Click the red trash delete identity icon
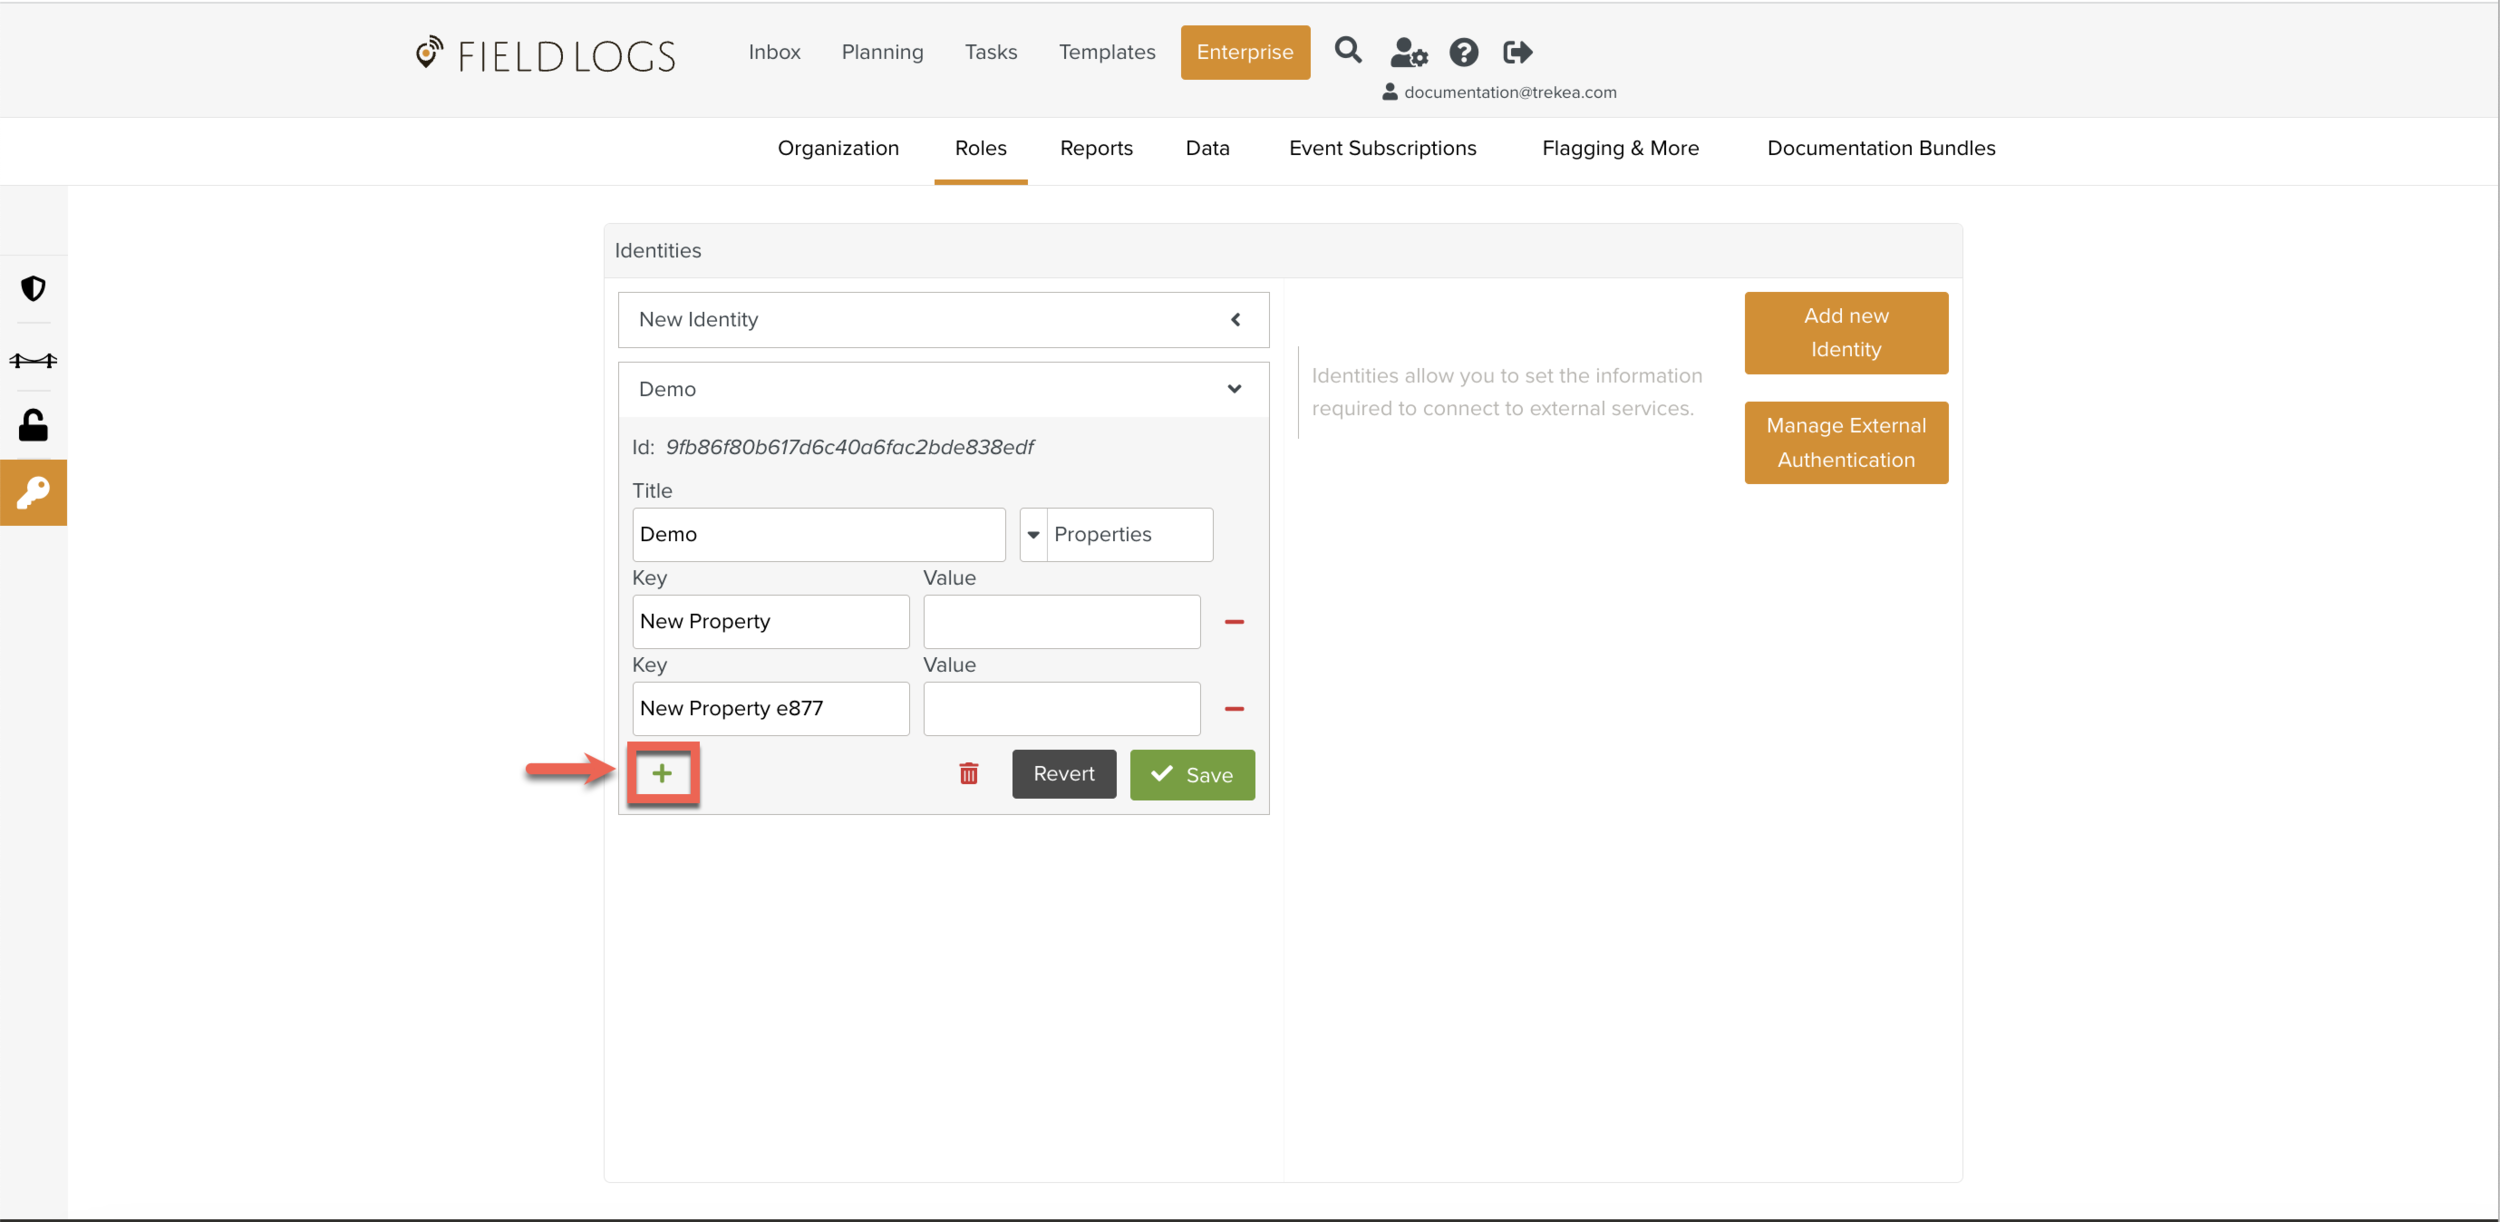 coord(968,774)
